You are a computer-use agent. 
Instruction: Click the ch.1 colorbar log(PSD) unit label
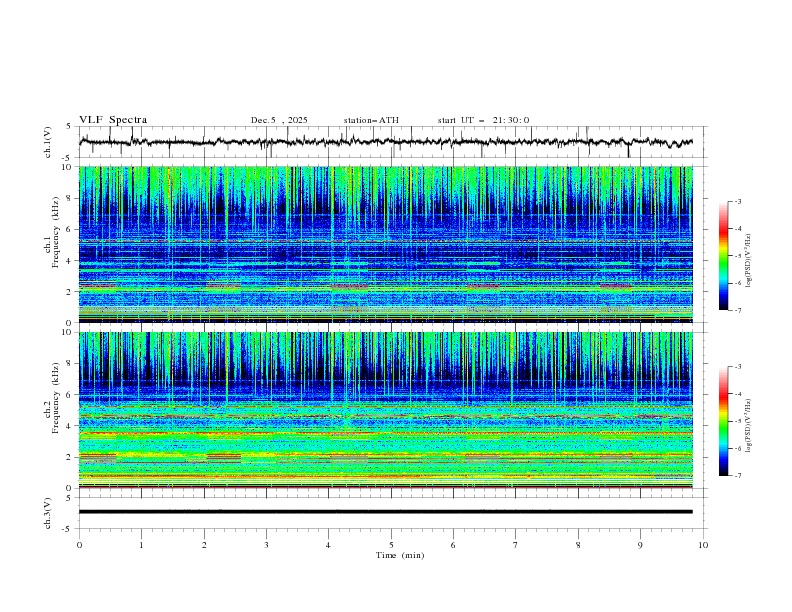click(749, 261)
